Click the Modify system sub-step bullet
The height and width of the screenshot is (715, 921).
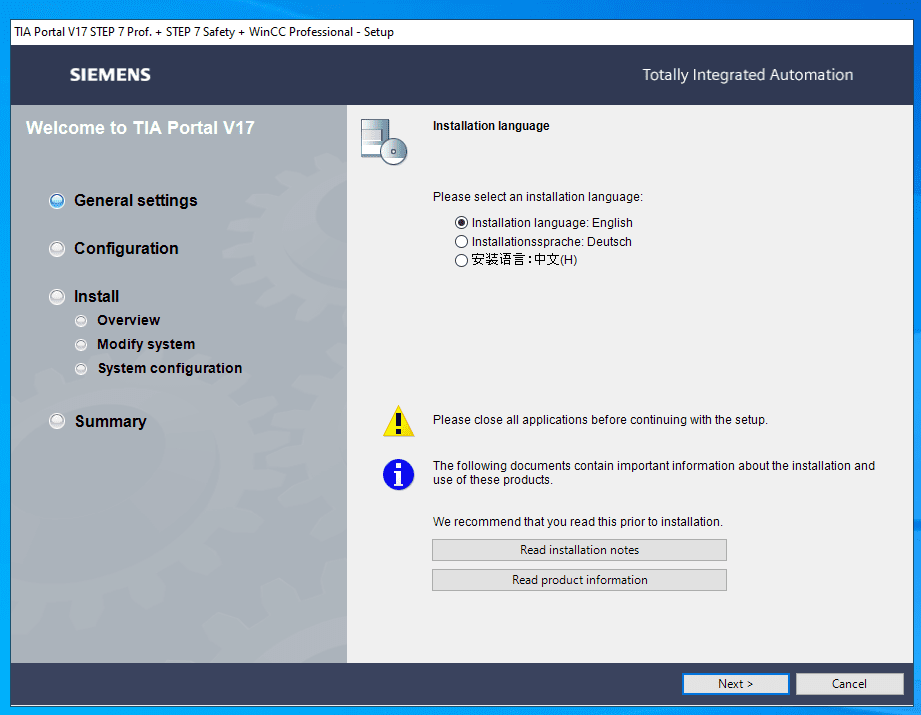point(81,345)
